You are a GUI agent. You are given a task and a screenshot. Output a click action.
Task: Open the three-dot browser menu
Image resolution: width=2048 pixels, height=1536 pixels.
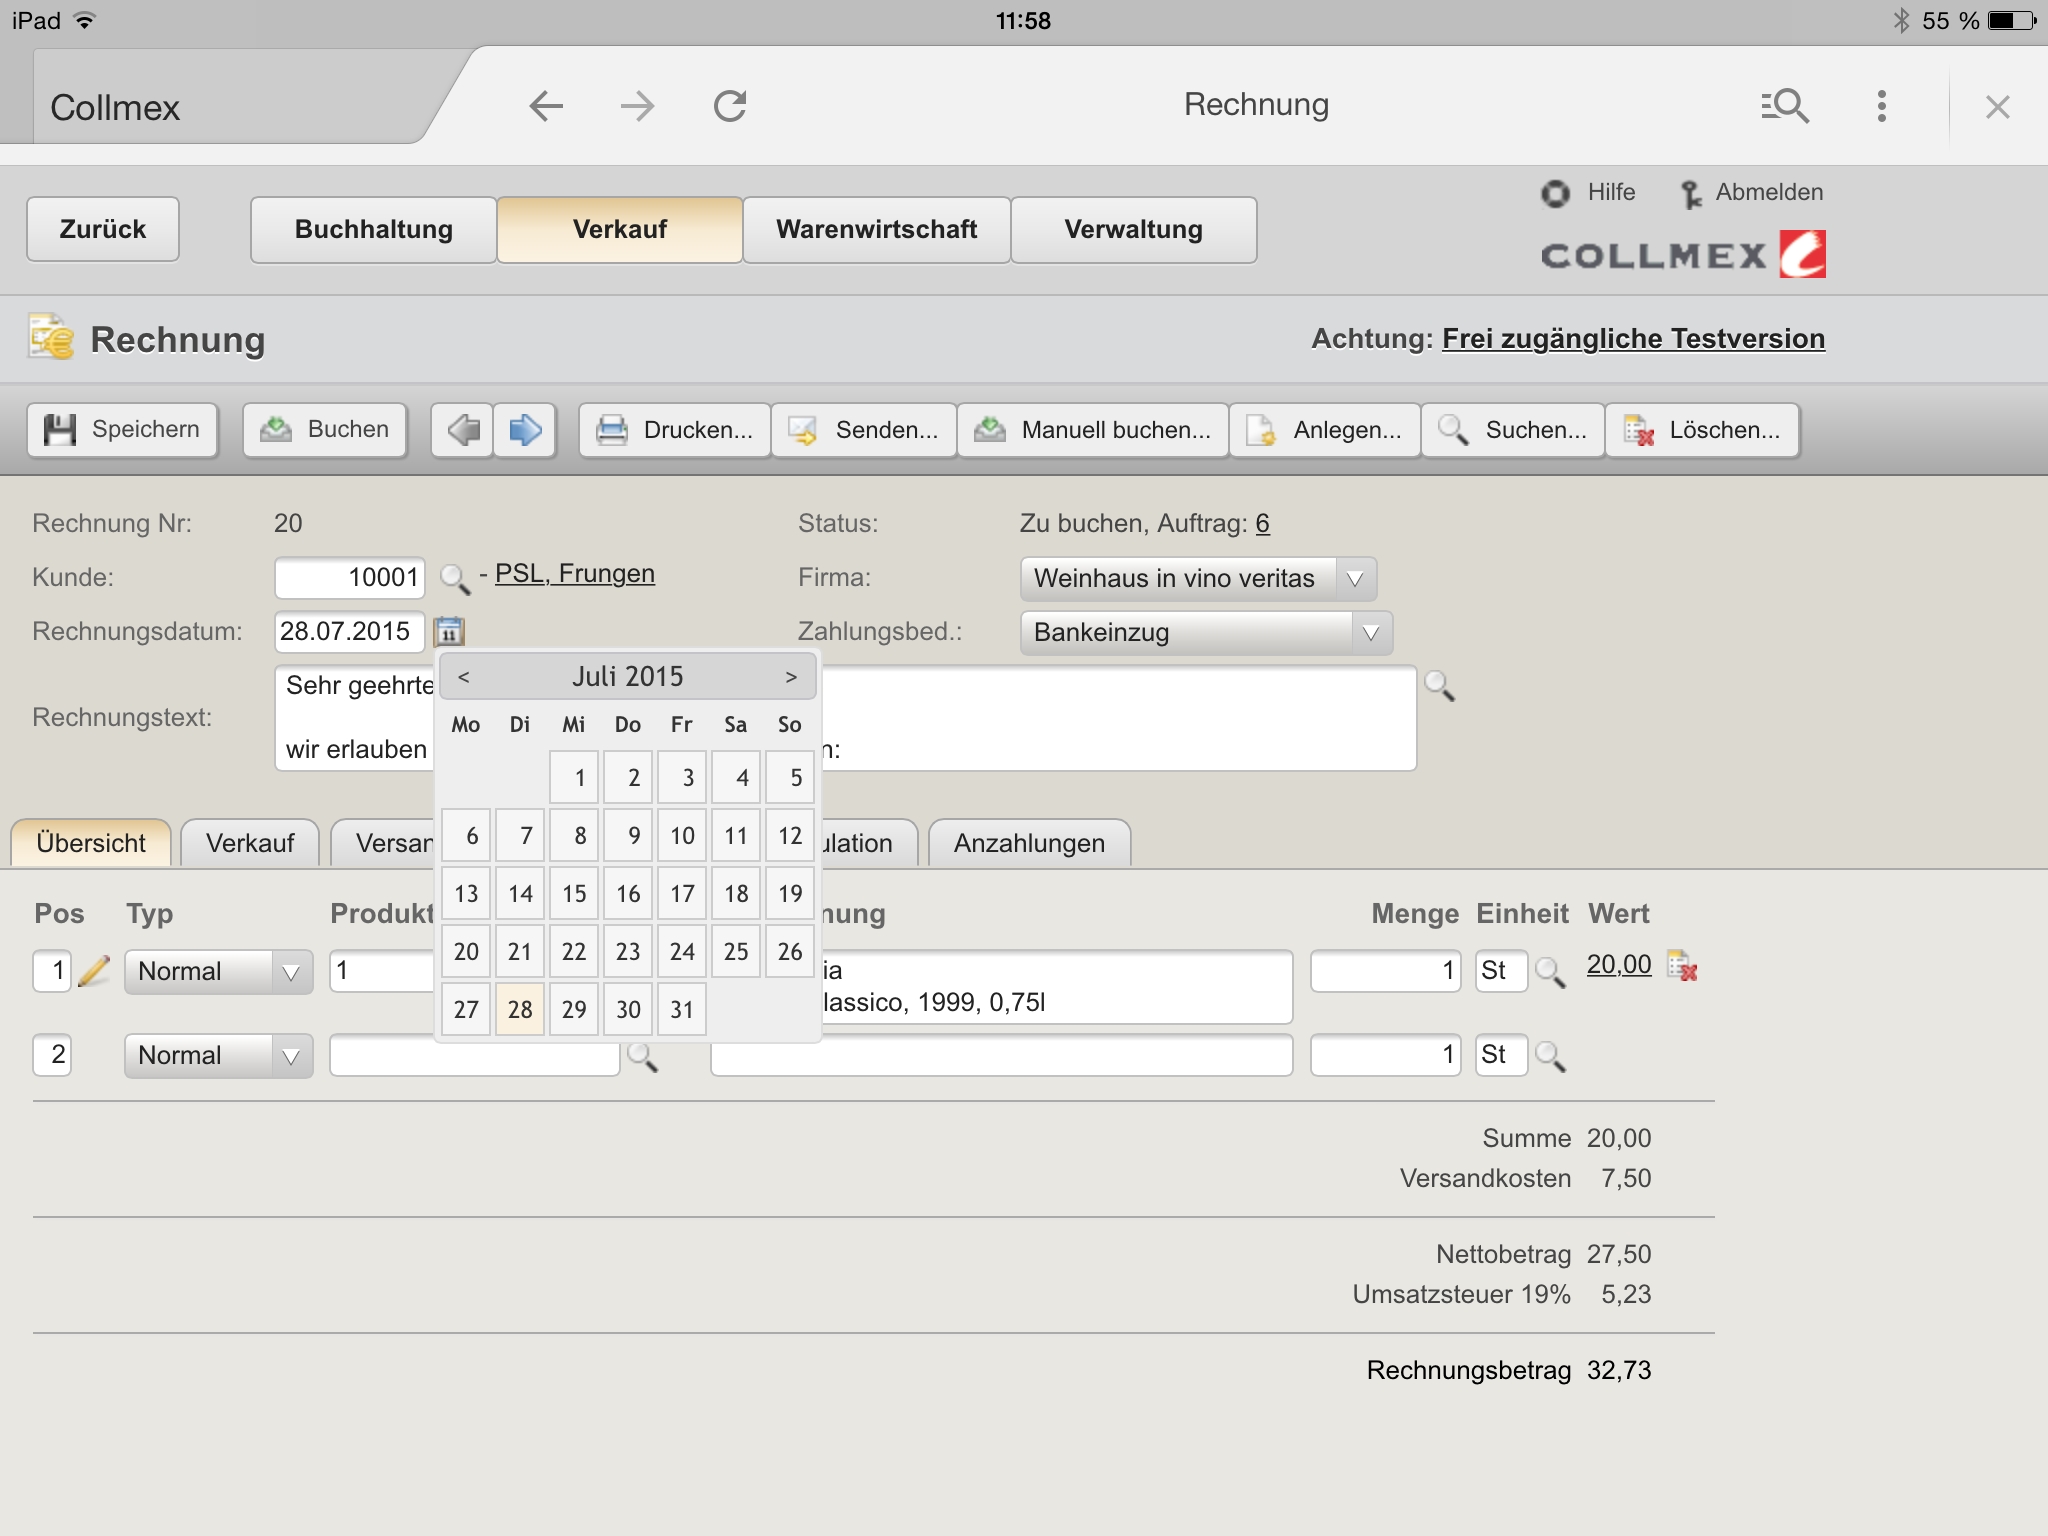pyautogui.click(x=1882, y=106)
